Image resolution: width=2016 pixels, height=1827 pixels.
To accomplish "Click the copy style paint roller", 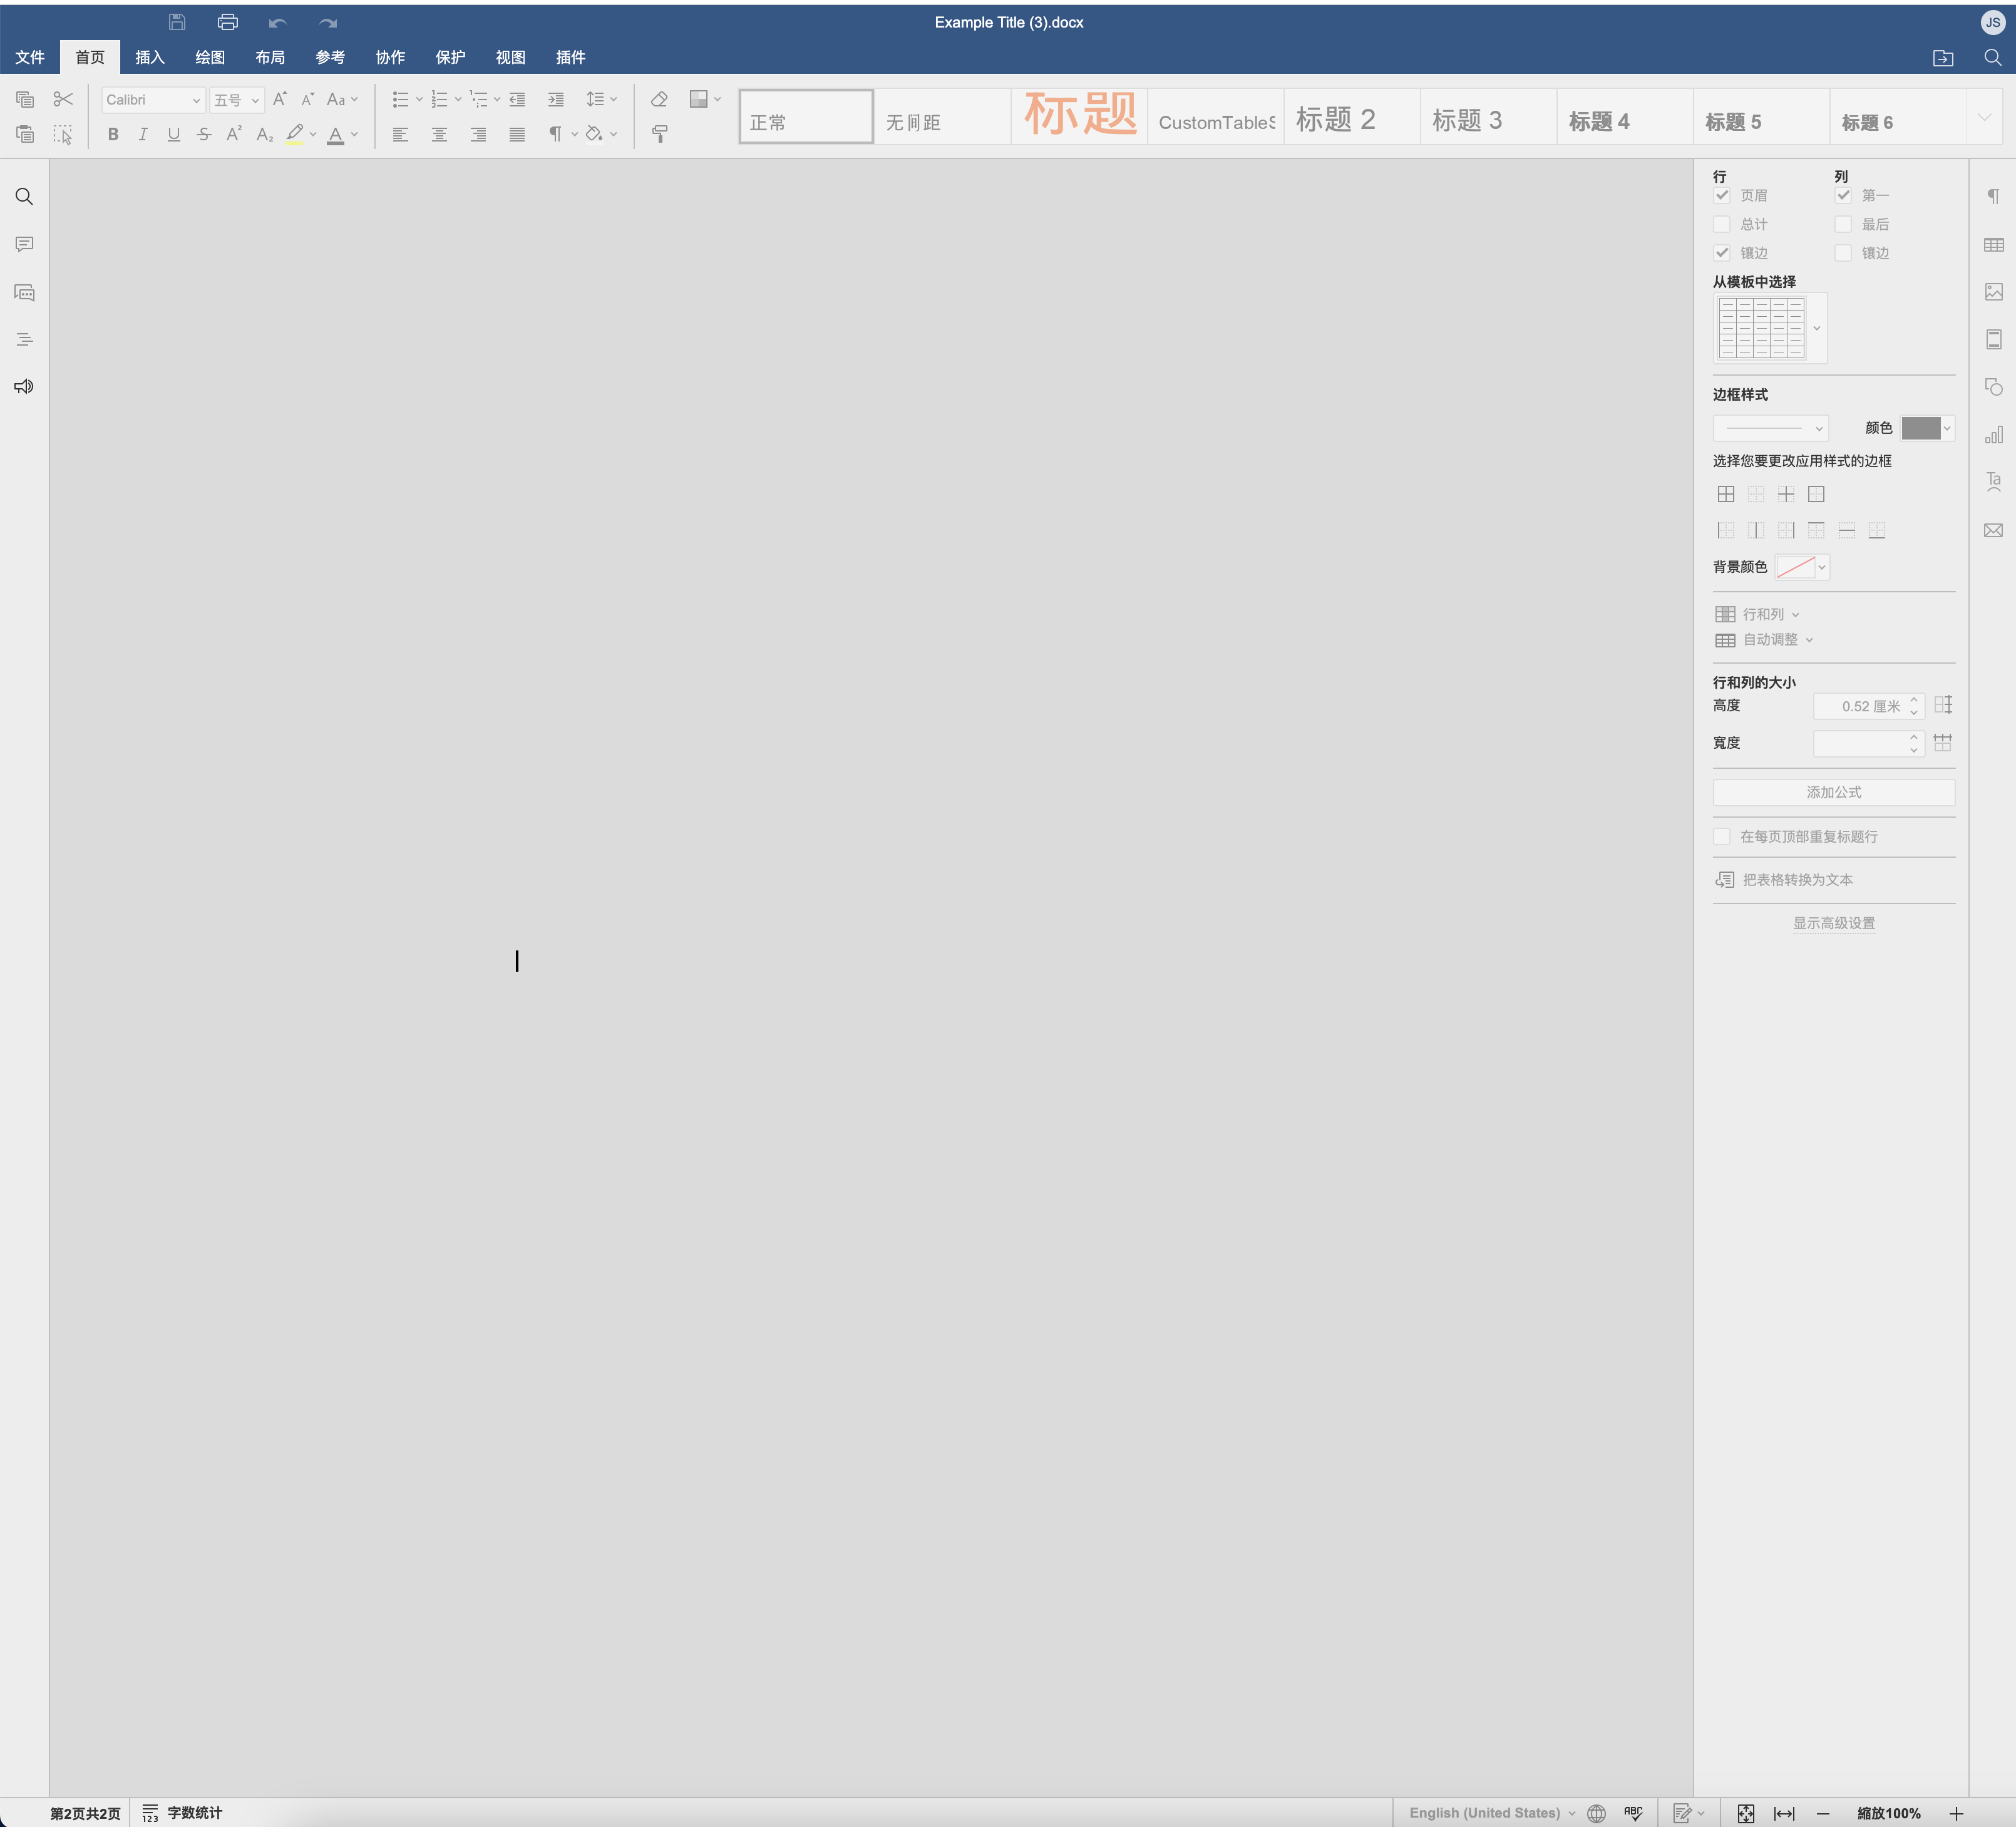I will tap(659, 134).
